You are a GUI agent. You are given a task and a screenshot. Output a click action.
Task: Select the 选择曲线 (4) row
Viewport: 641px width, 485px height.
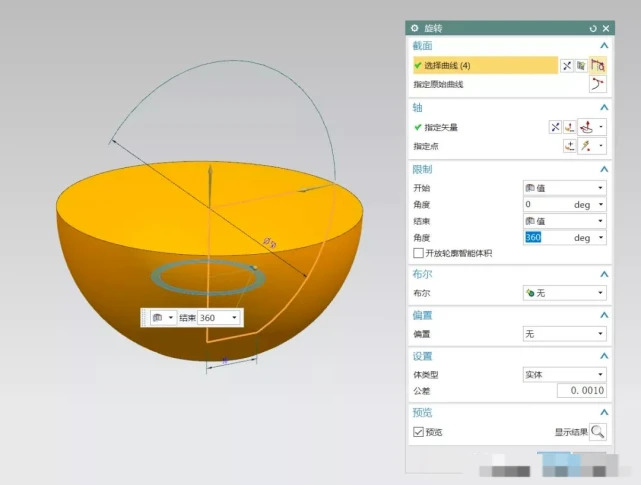pyautogui.click(x=485, y=65)
